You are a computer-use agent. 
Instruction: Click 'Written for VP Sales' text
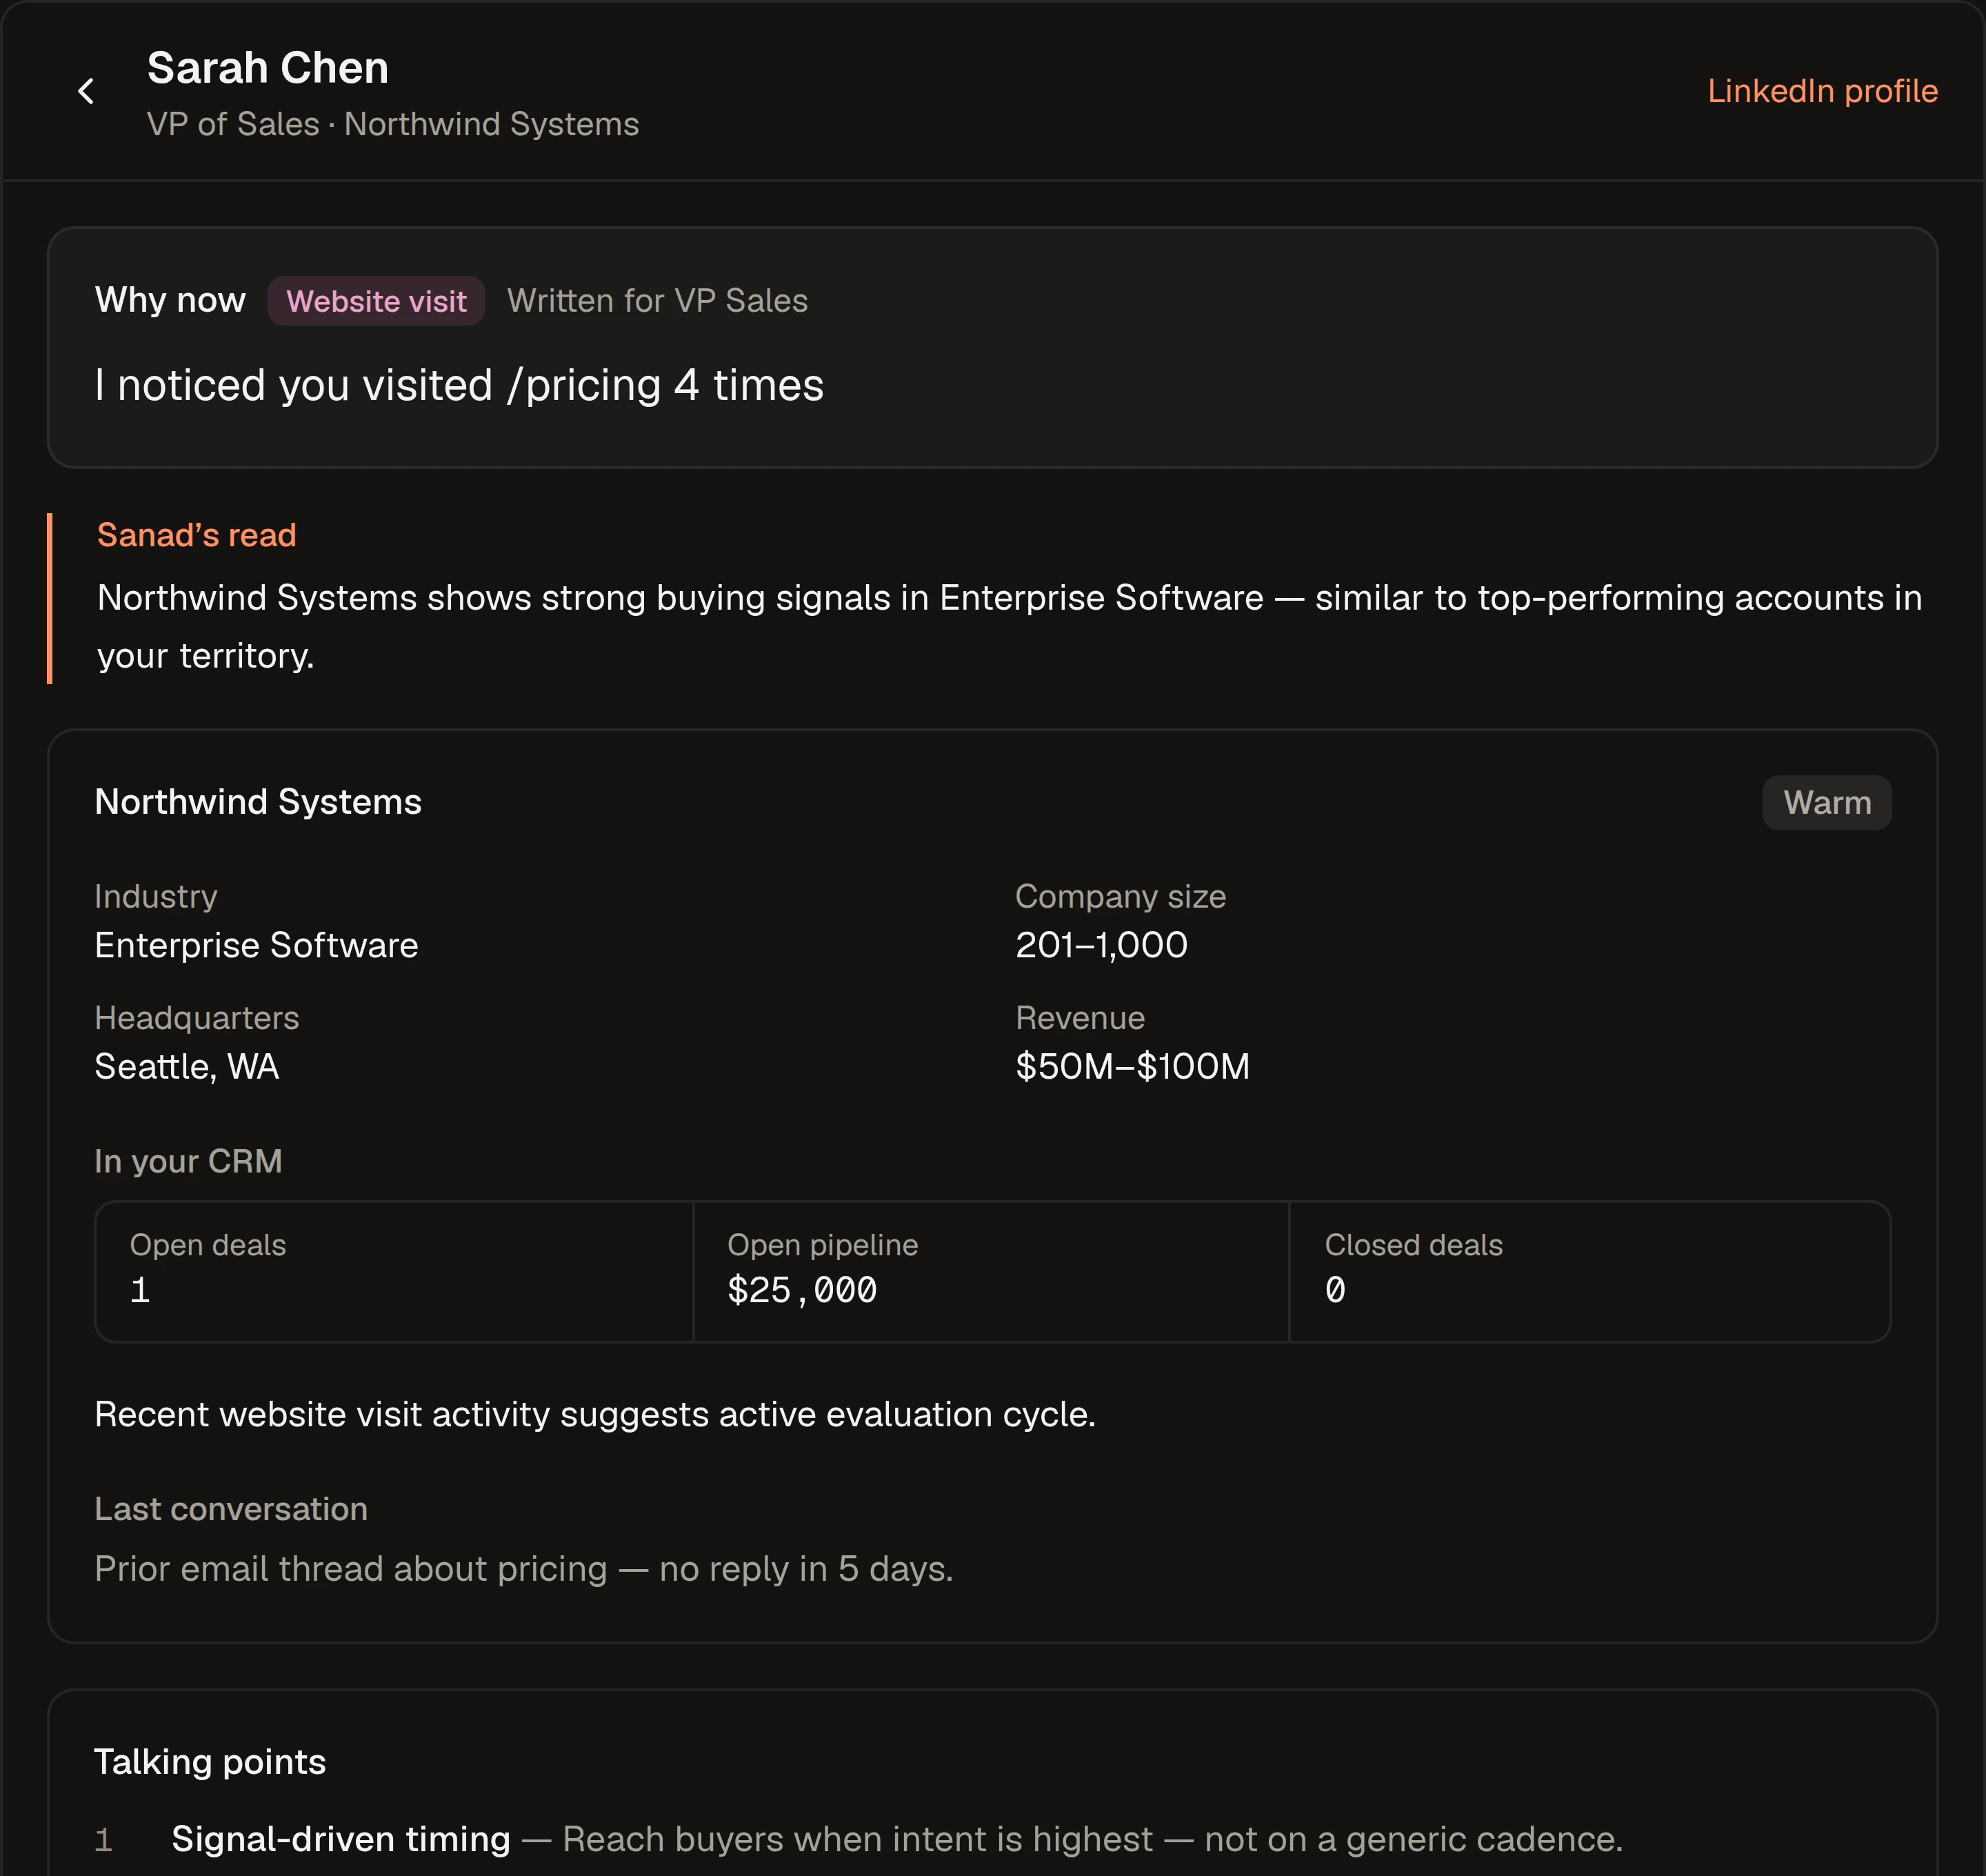[x=657, y=301]
